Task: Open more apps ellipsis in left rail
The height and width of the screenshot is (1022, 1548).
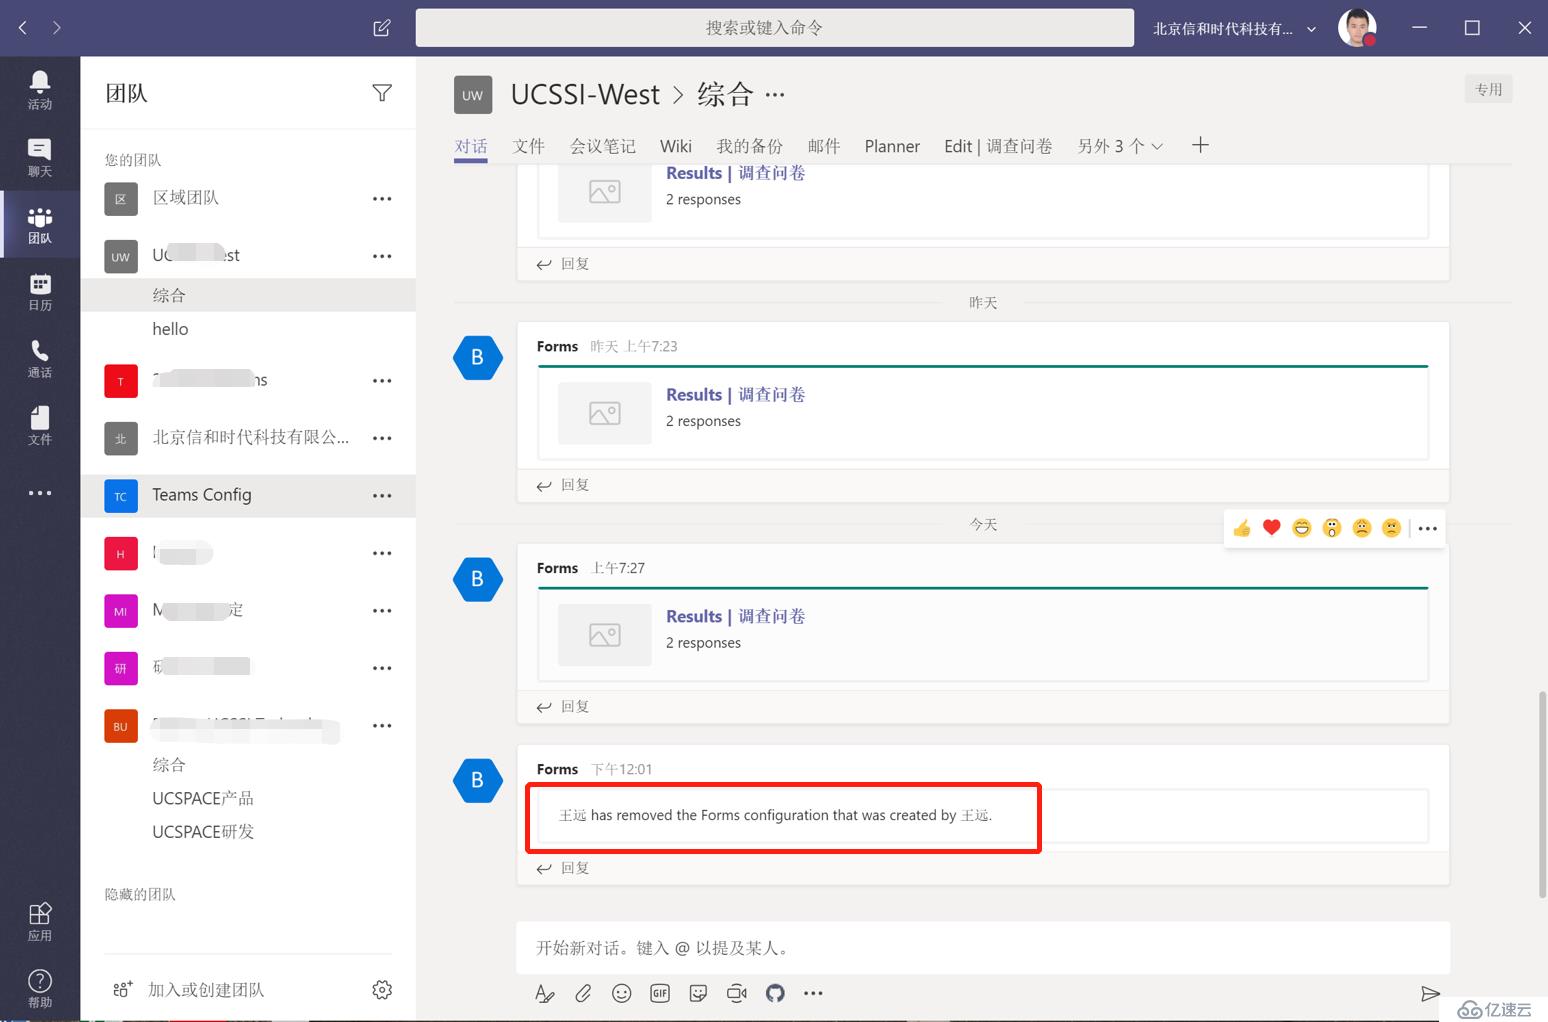Action: click(x=40, y=493)
